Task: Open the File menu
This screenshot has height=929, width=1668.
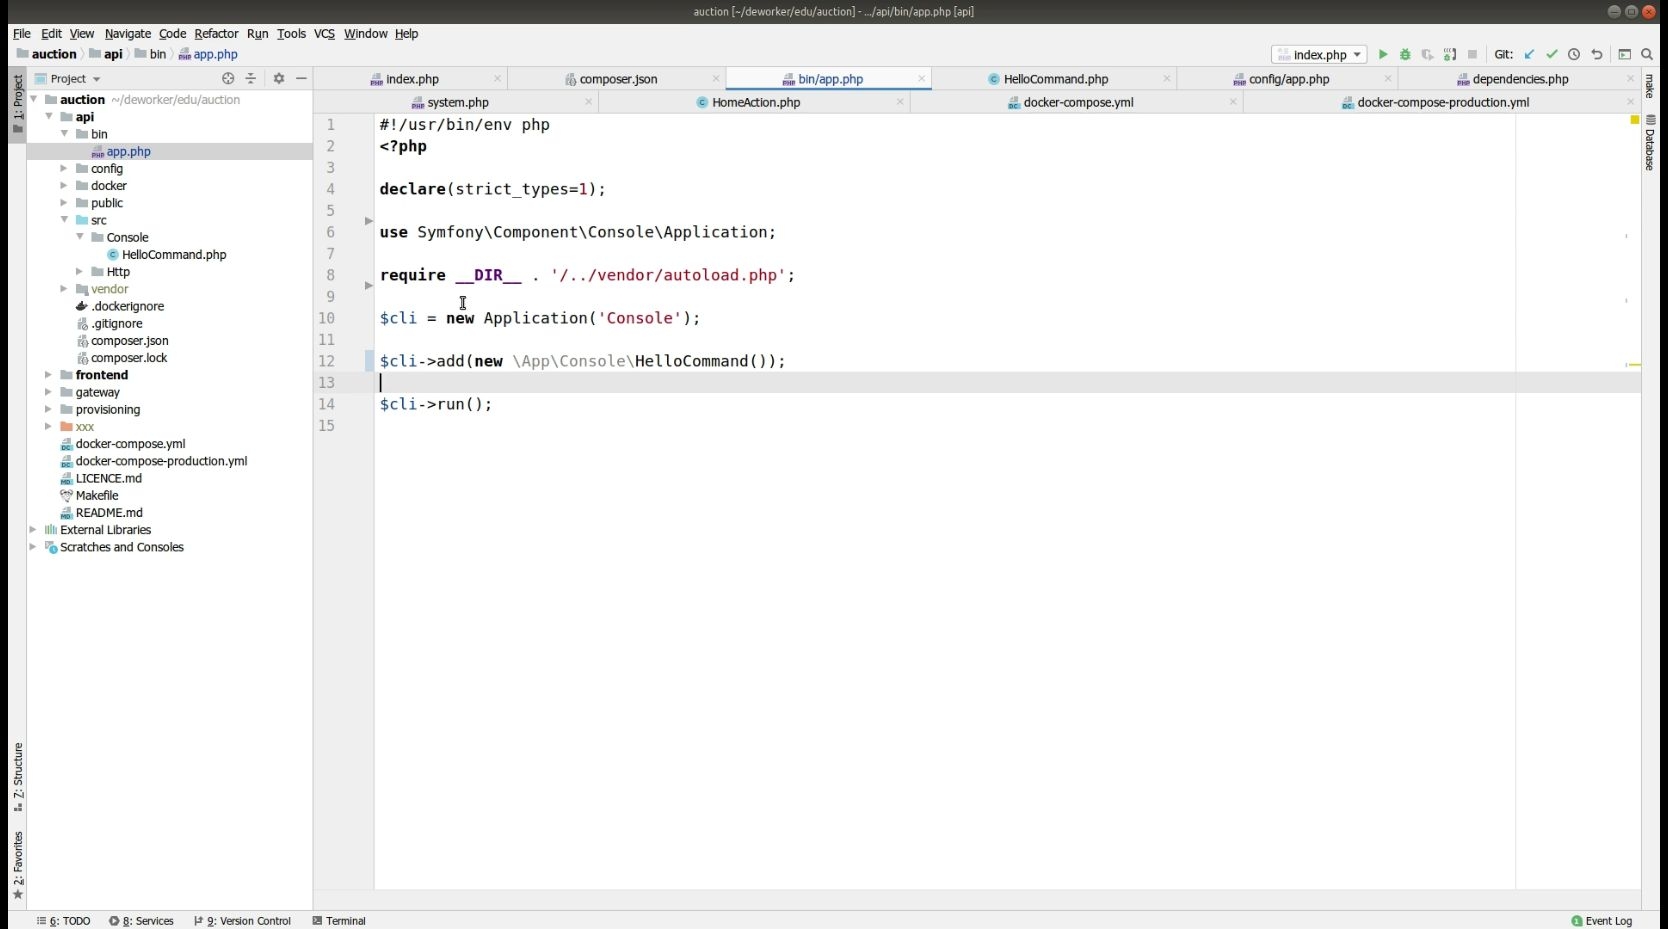Action: coord(22,34)
